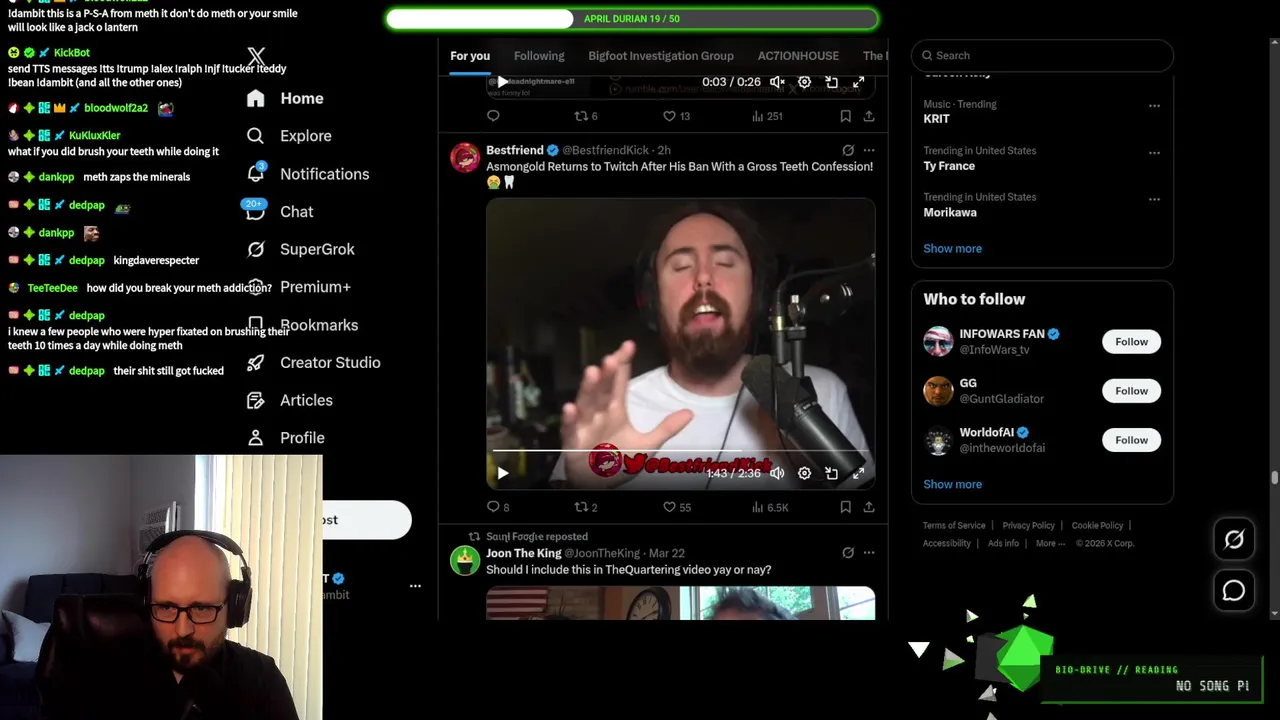The height and width of the screenshot is (720, 1280).
Task: Follow INFOWARS FAN account
Action: coord(1131,342)
